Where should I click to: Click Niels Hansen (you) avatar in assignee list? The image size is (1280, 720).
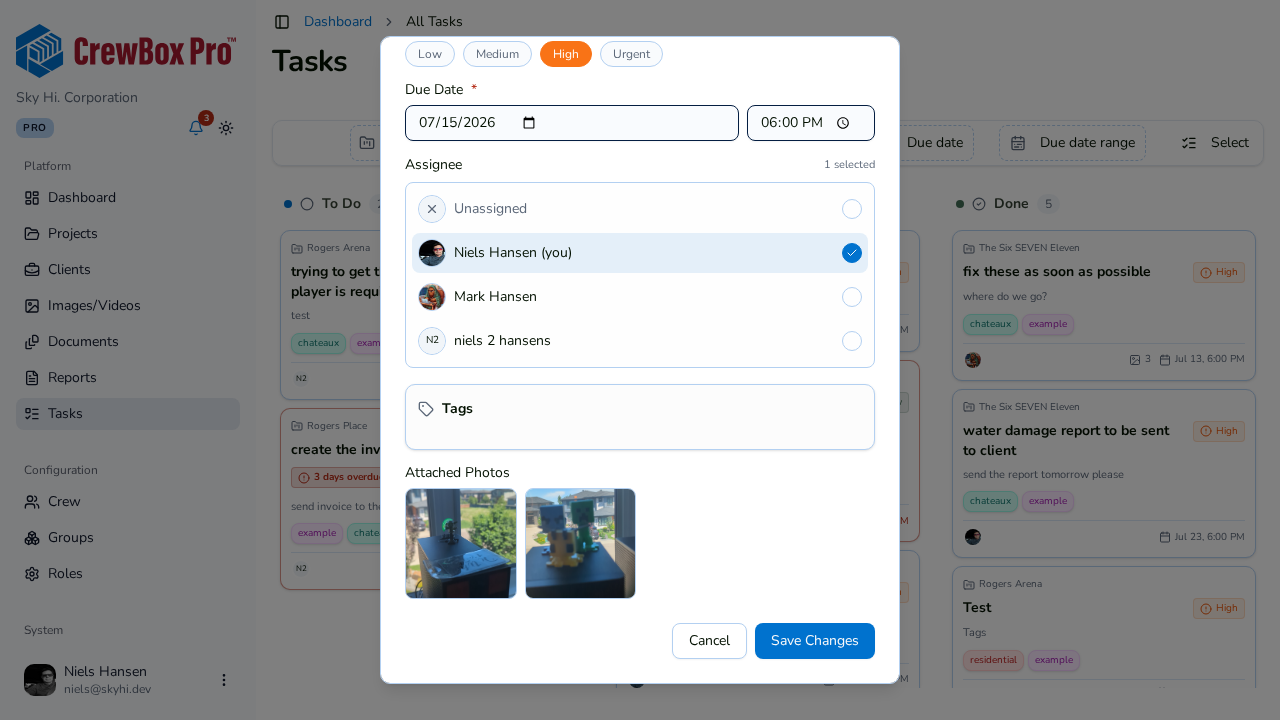click(432, 253)
